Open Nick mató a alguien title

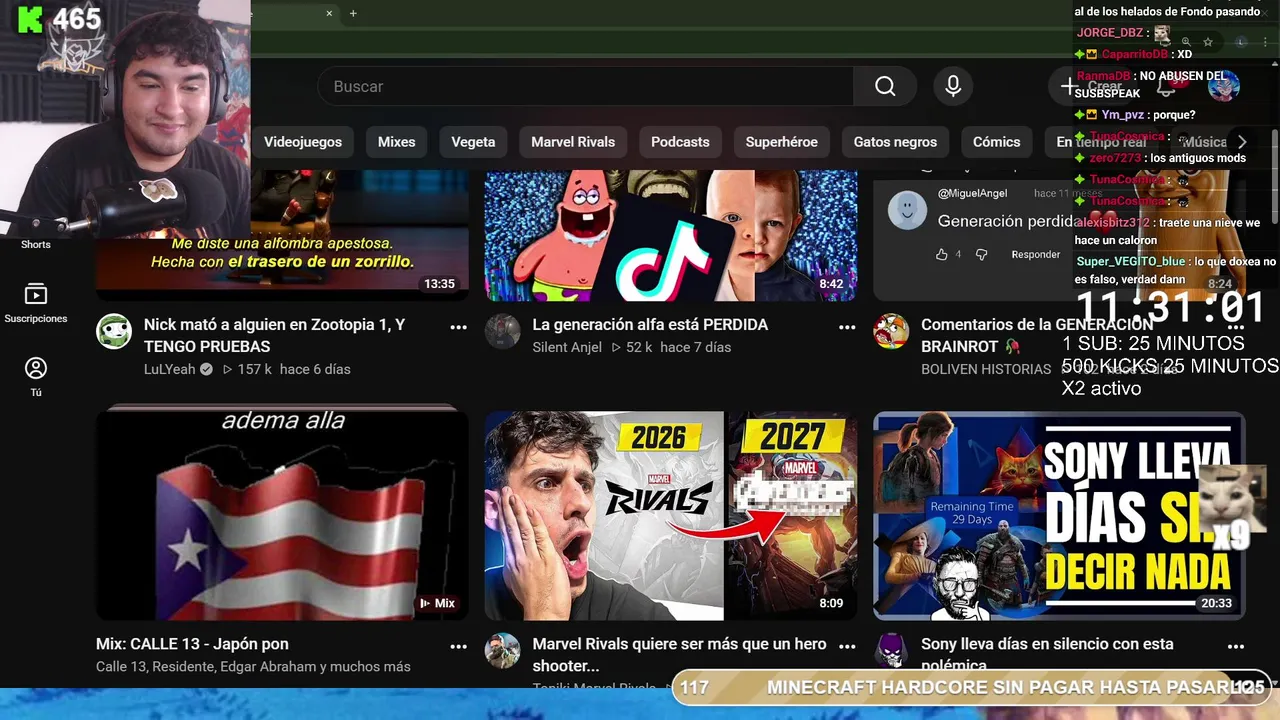click(275, 335)
